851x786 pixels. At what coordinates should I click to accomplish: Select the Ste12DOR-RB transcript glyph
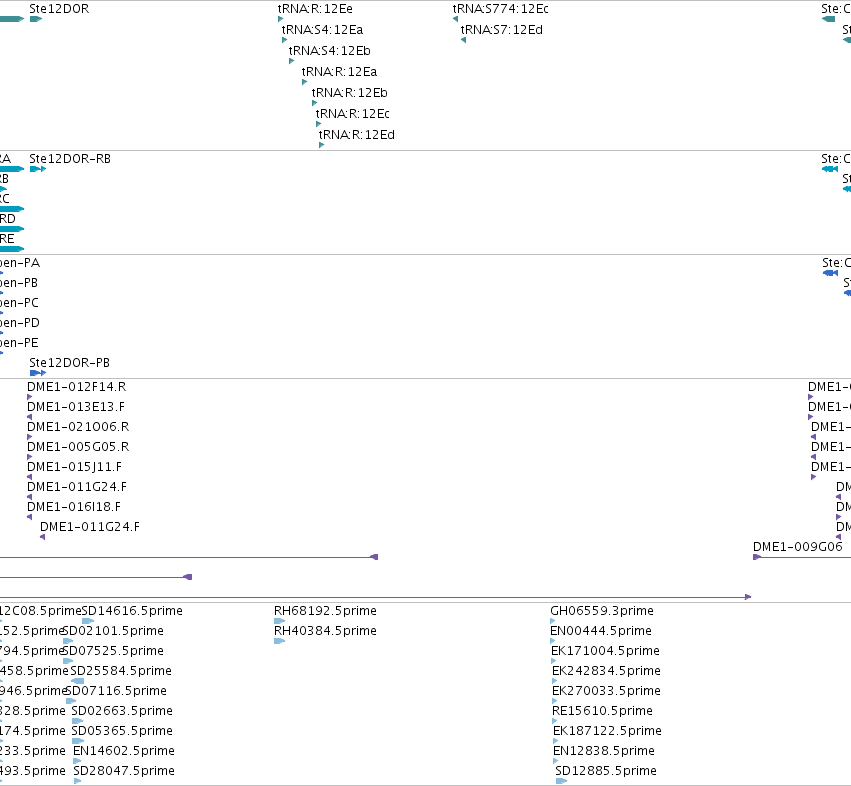tap(38, 169)
